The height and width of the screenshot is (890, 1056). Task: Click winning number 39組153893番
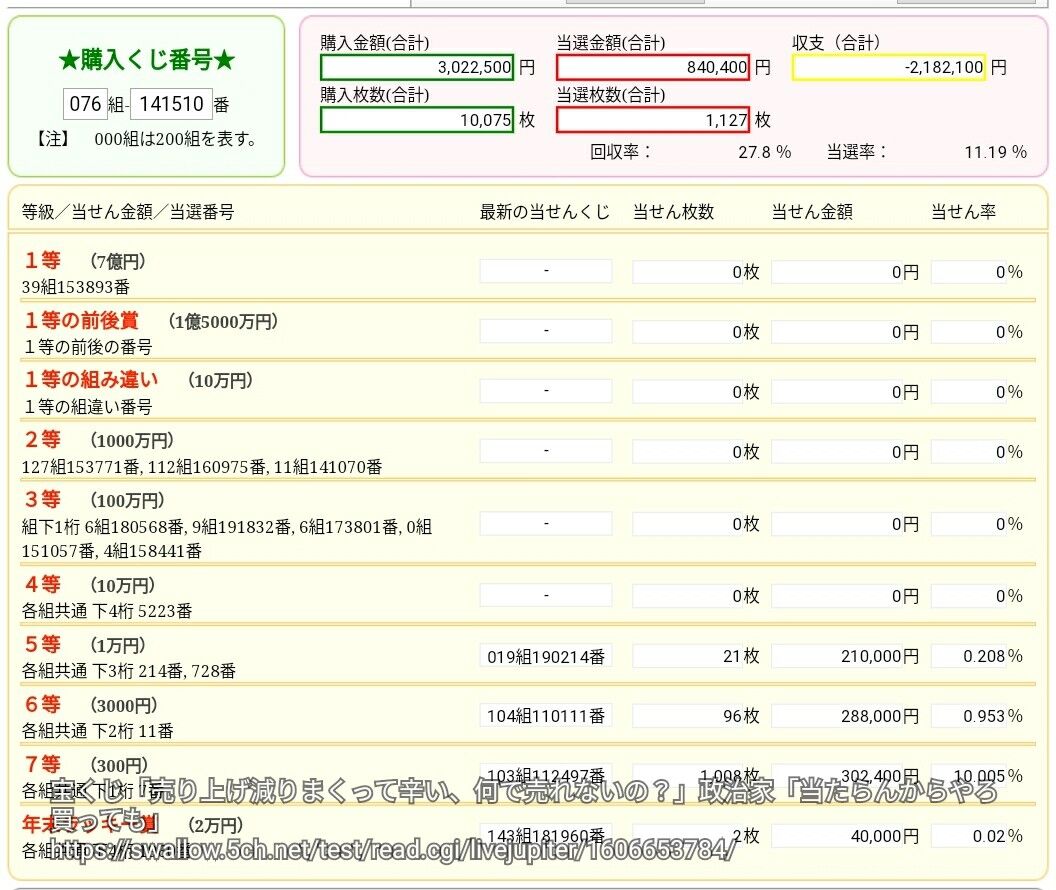pyautogui.click(x=75, y=287)
